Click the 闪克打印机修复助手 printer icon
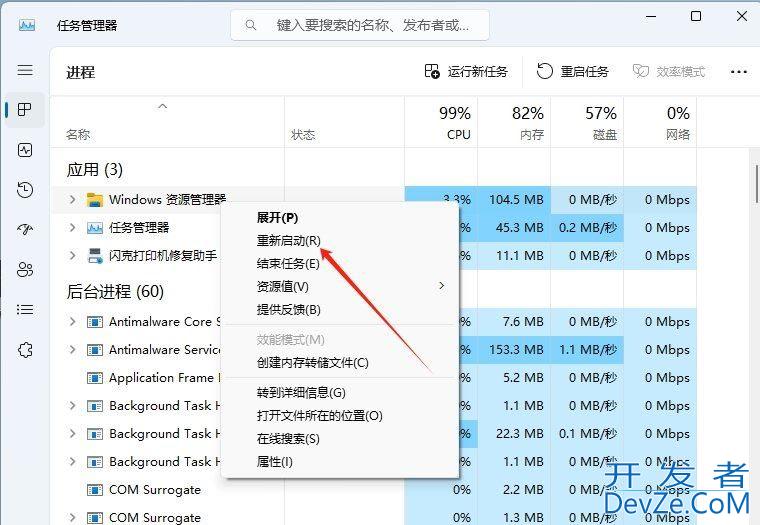 [95, 255]
